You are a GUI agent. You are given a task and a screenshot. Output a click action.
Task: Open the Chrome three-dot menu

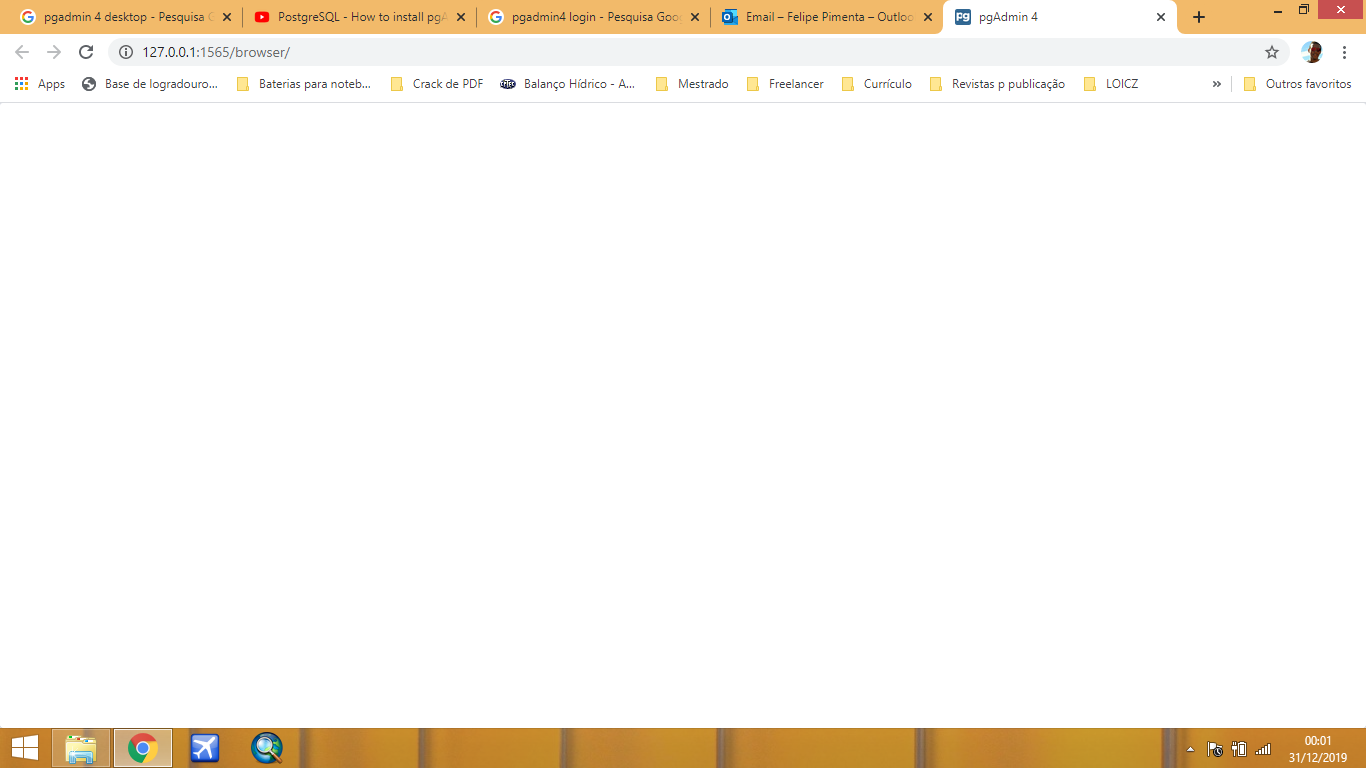[1345, 52]
